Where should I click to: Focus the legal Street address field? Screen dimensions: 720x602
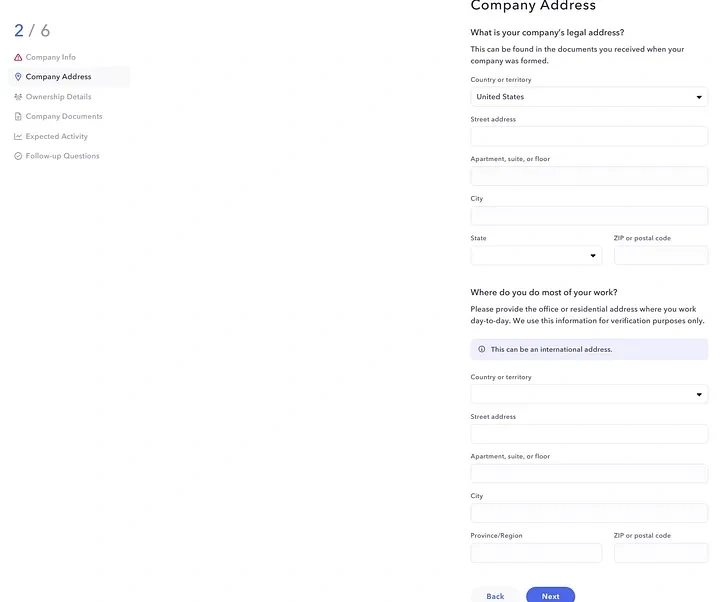click(589, 136)
